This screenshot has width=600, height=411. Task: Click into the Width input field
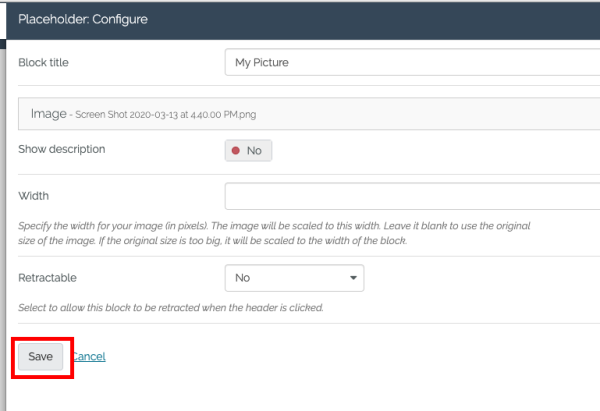click(410, 196)
